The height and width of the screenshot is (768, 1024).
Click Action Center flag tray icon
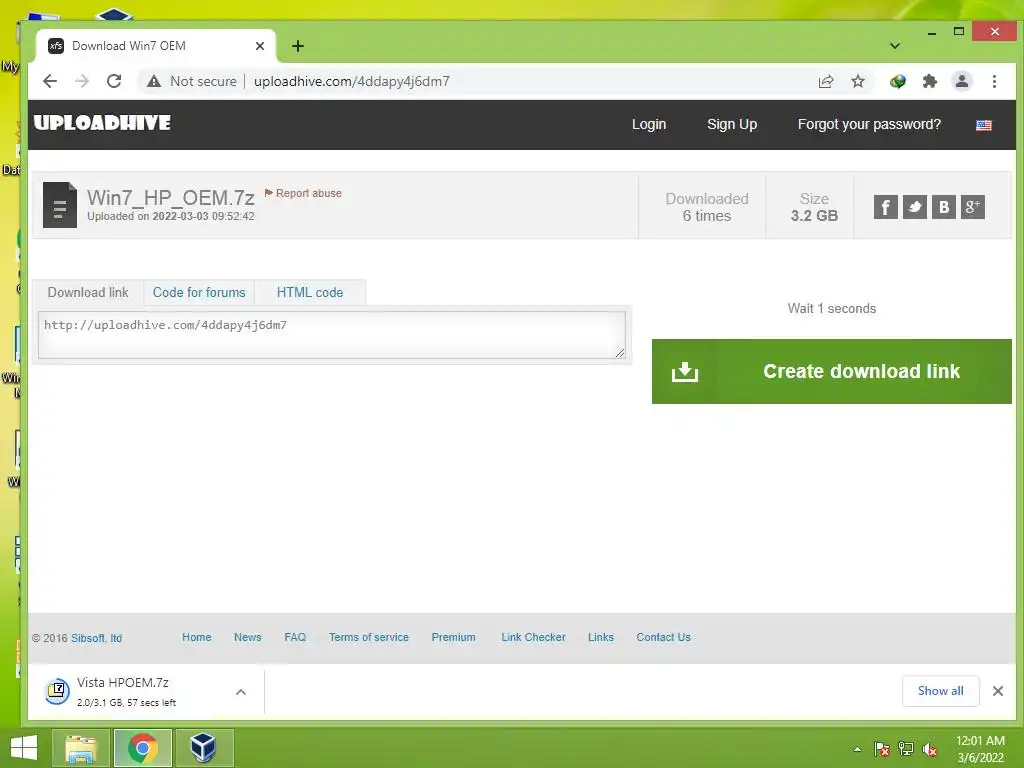coord(882,749)
